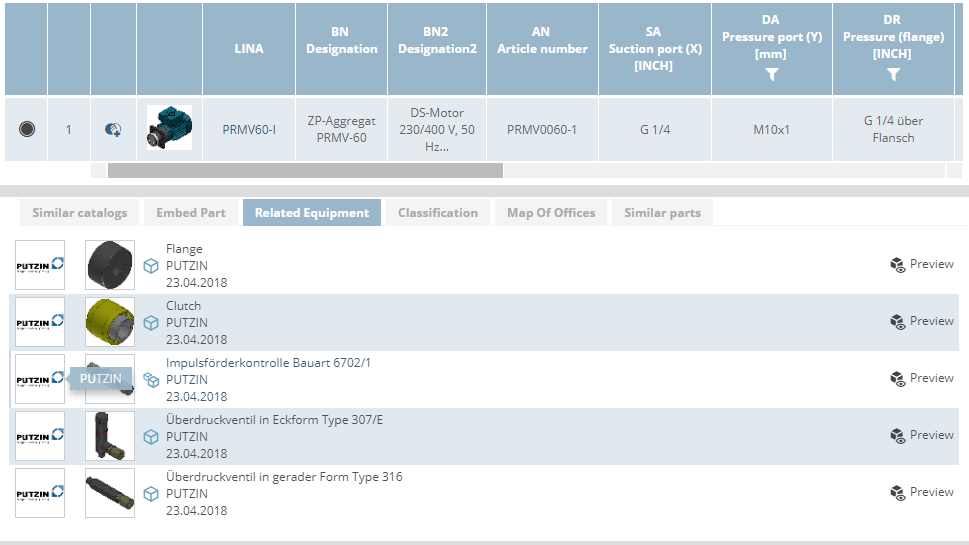The image size is (969, 545).
Task: Open the filter on DA Pressure port column
Action: (771, 75)
